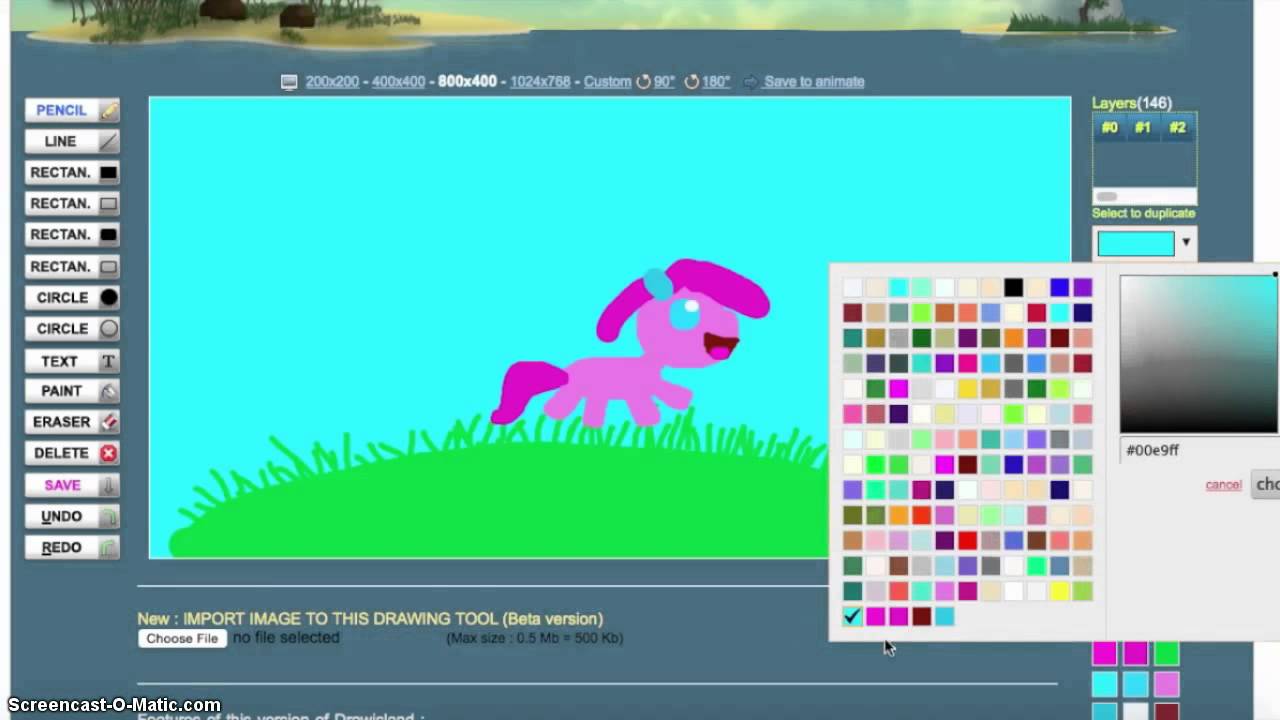The width and height of the screenshot is (1280, 720).
Task: Activate the Text tool
Action: click(72, 361)
